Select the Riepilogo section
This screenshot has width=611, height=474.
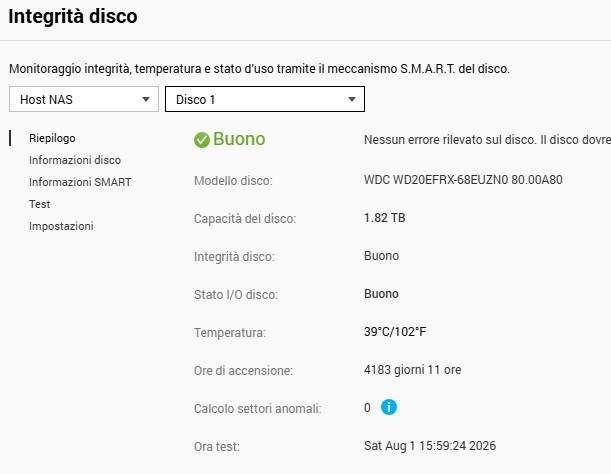pos(52,138)
